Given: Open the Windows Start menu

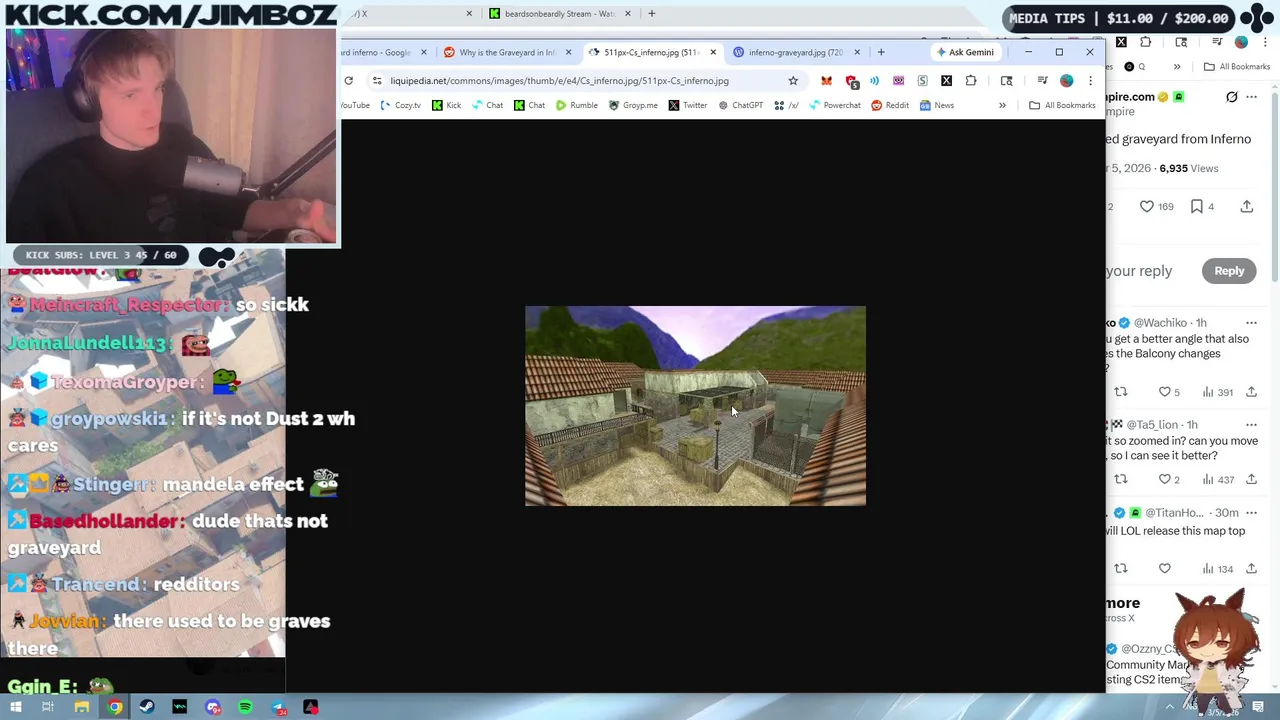Looking at the screenshot, I should pyautogui.click(x=15, y=707).
